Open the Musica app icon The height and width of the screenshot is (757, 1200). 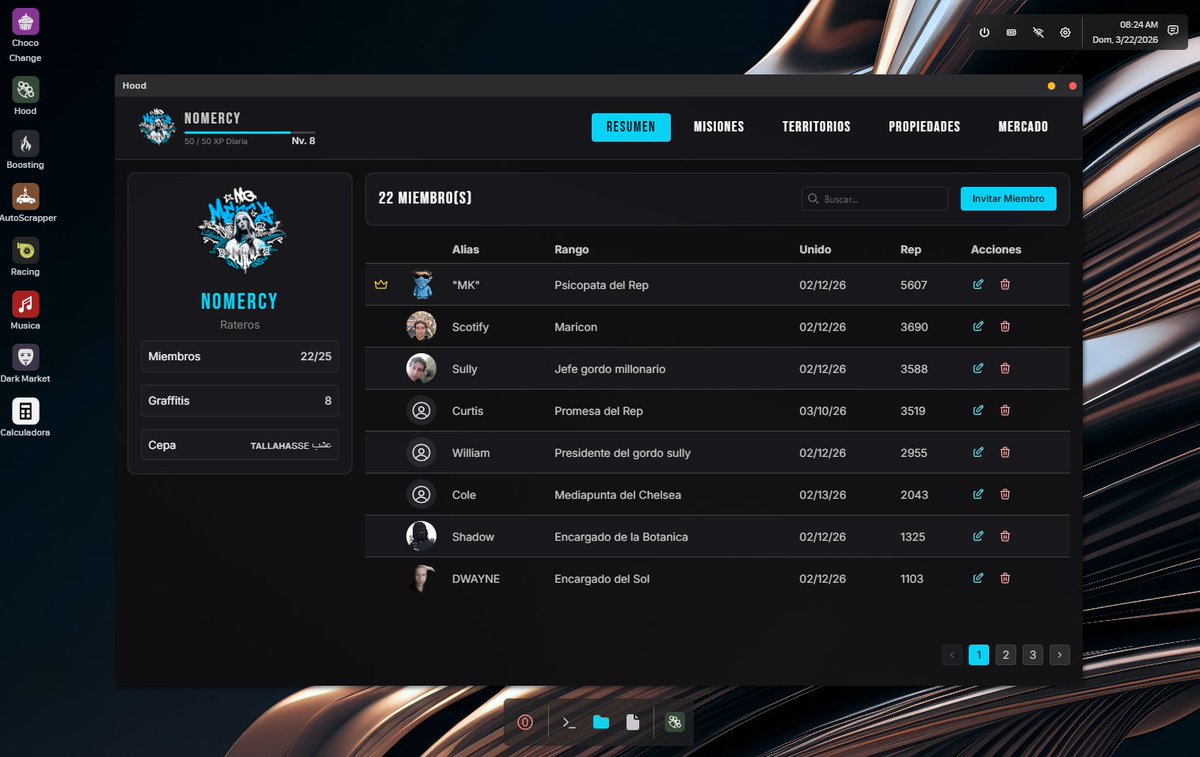click(26, 304)
